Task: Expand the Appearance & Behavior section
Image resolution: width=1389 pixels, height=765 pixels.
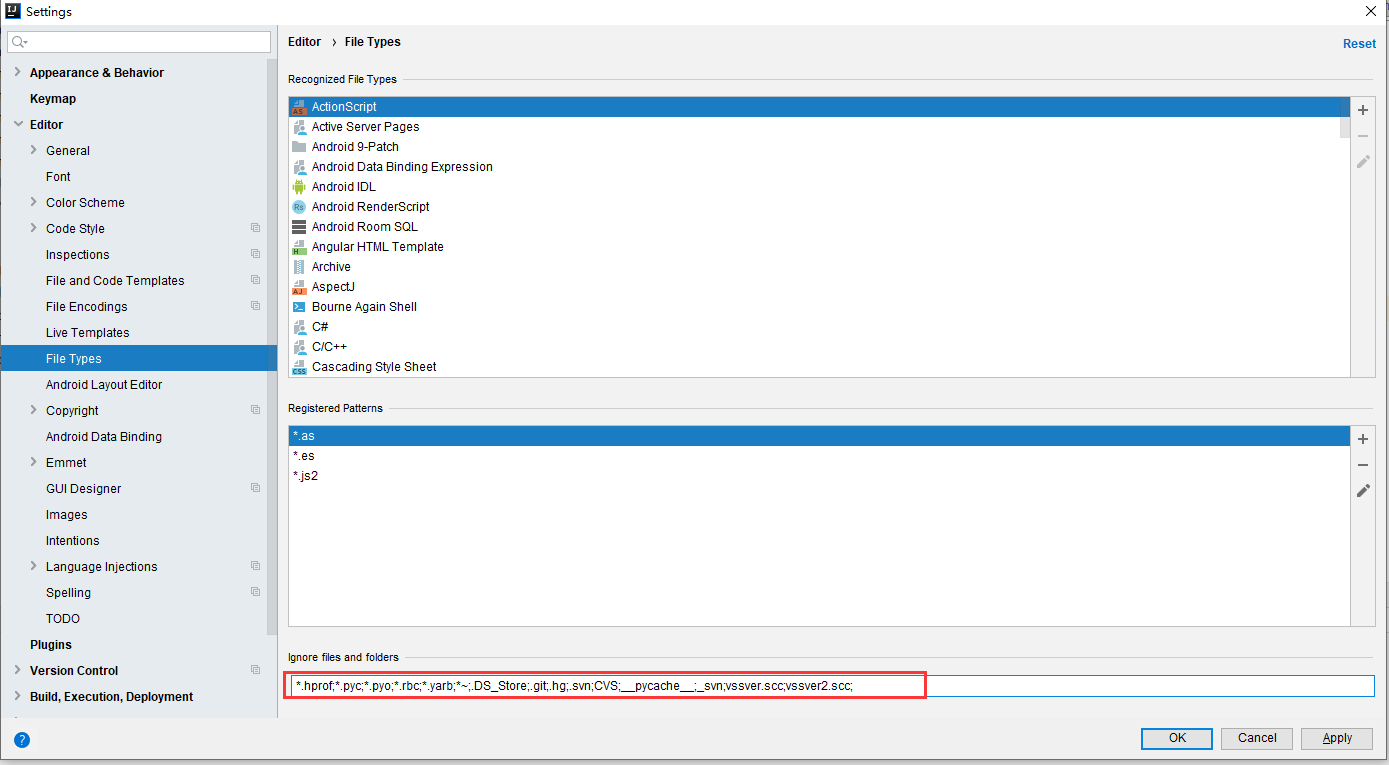Action: pos(18,72)
